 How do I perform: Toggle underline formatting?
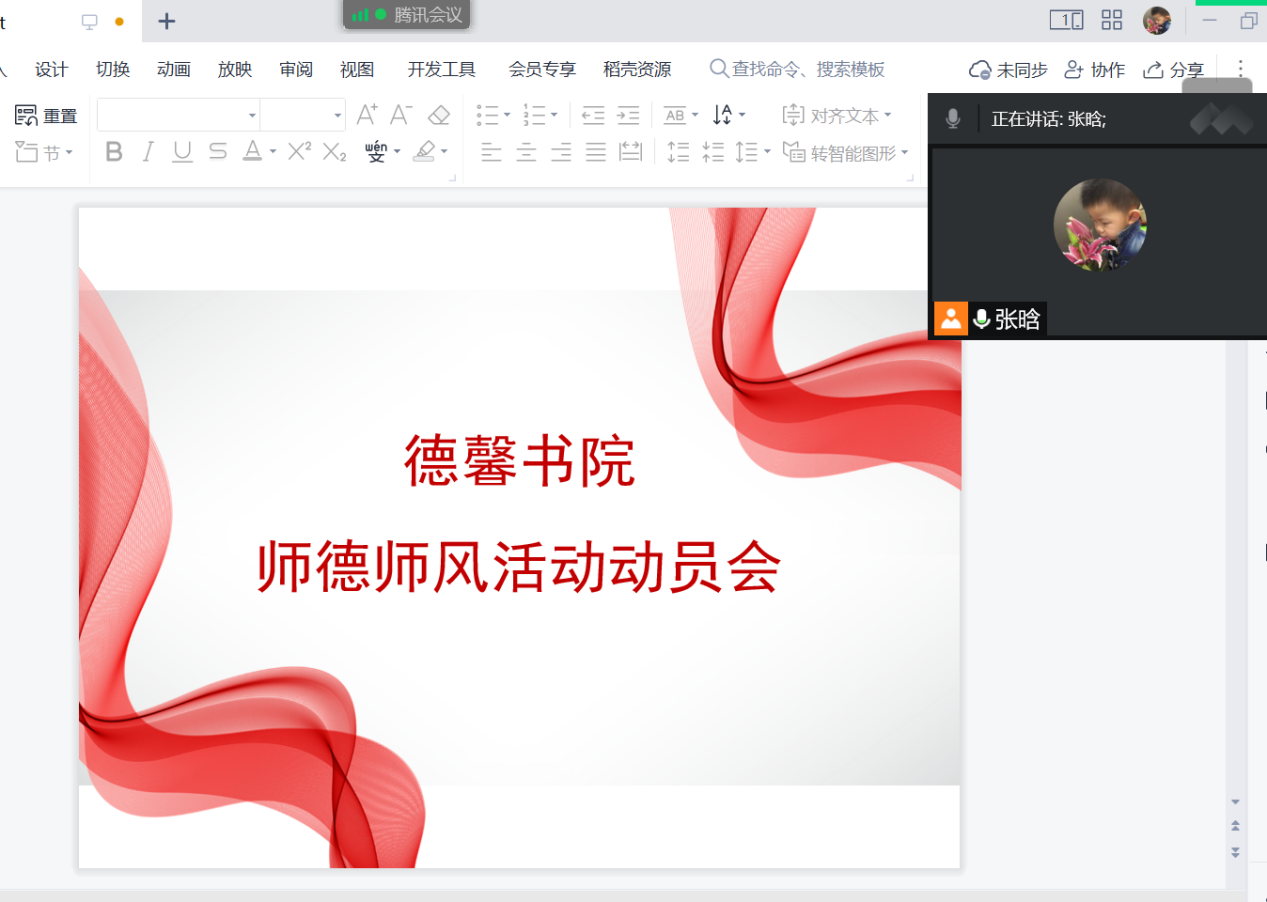pyautogui.click(x=182, y=152)
